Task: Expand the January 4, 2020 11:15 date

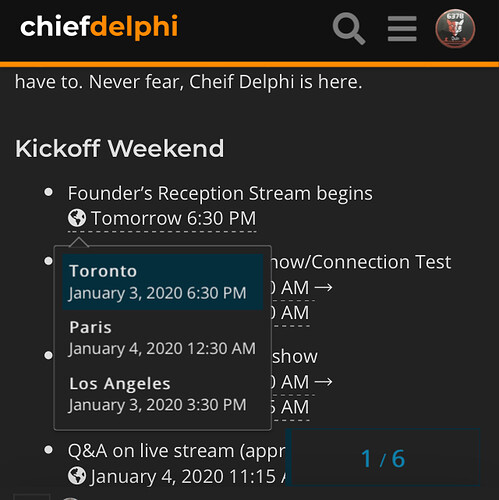Action: 177,476
